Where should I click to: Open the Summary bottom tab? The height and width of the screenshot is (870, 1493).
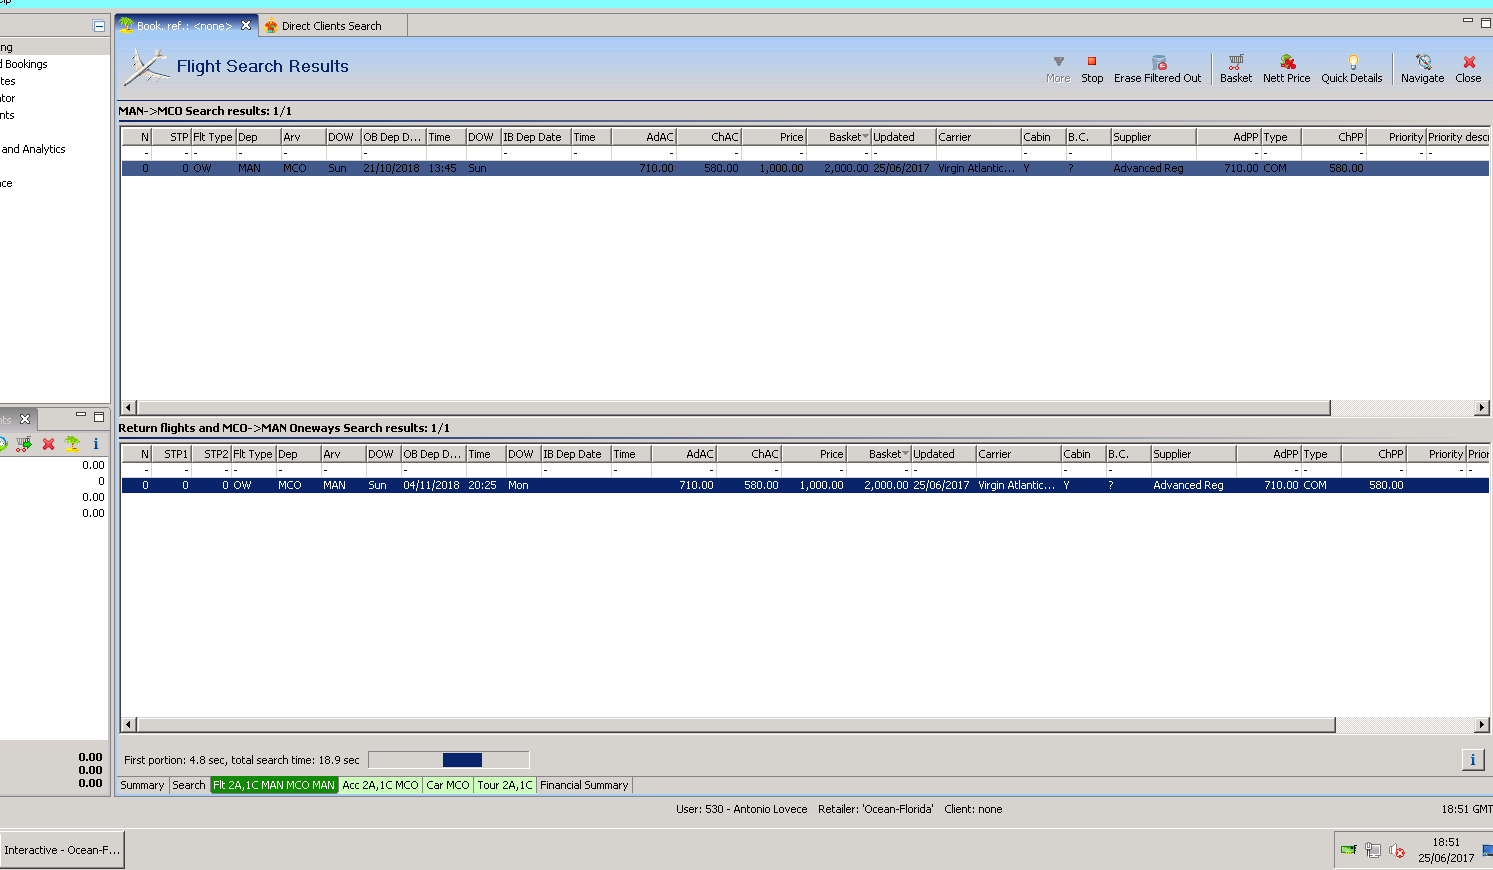[142, 785]
